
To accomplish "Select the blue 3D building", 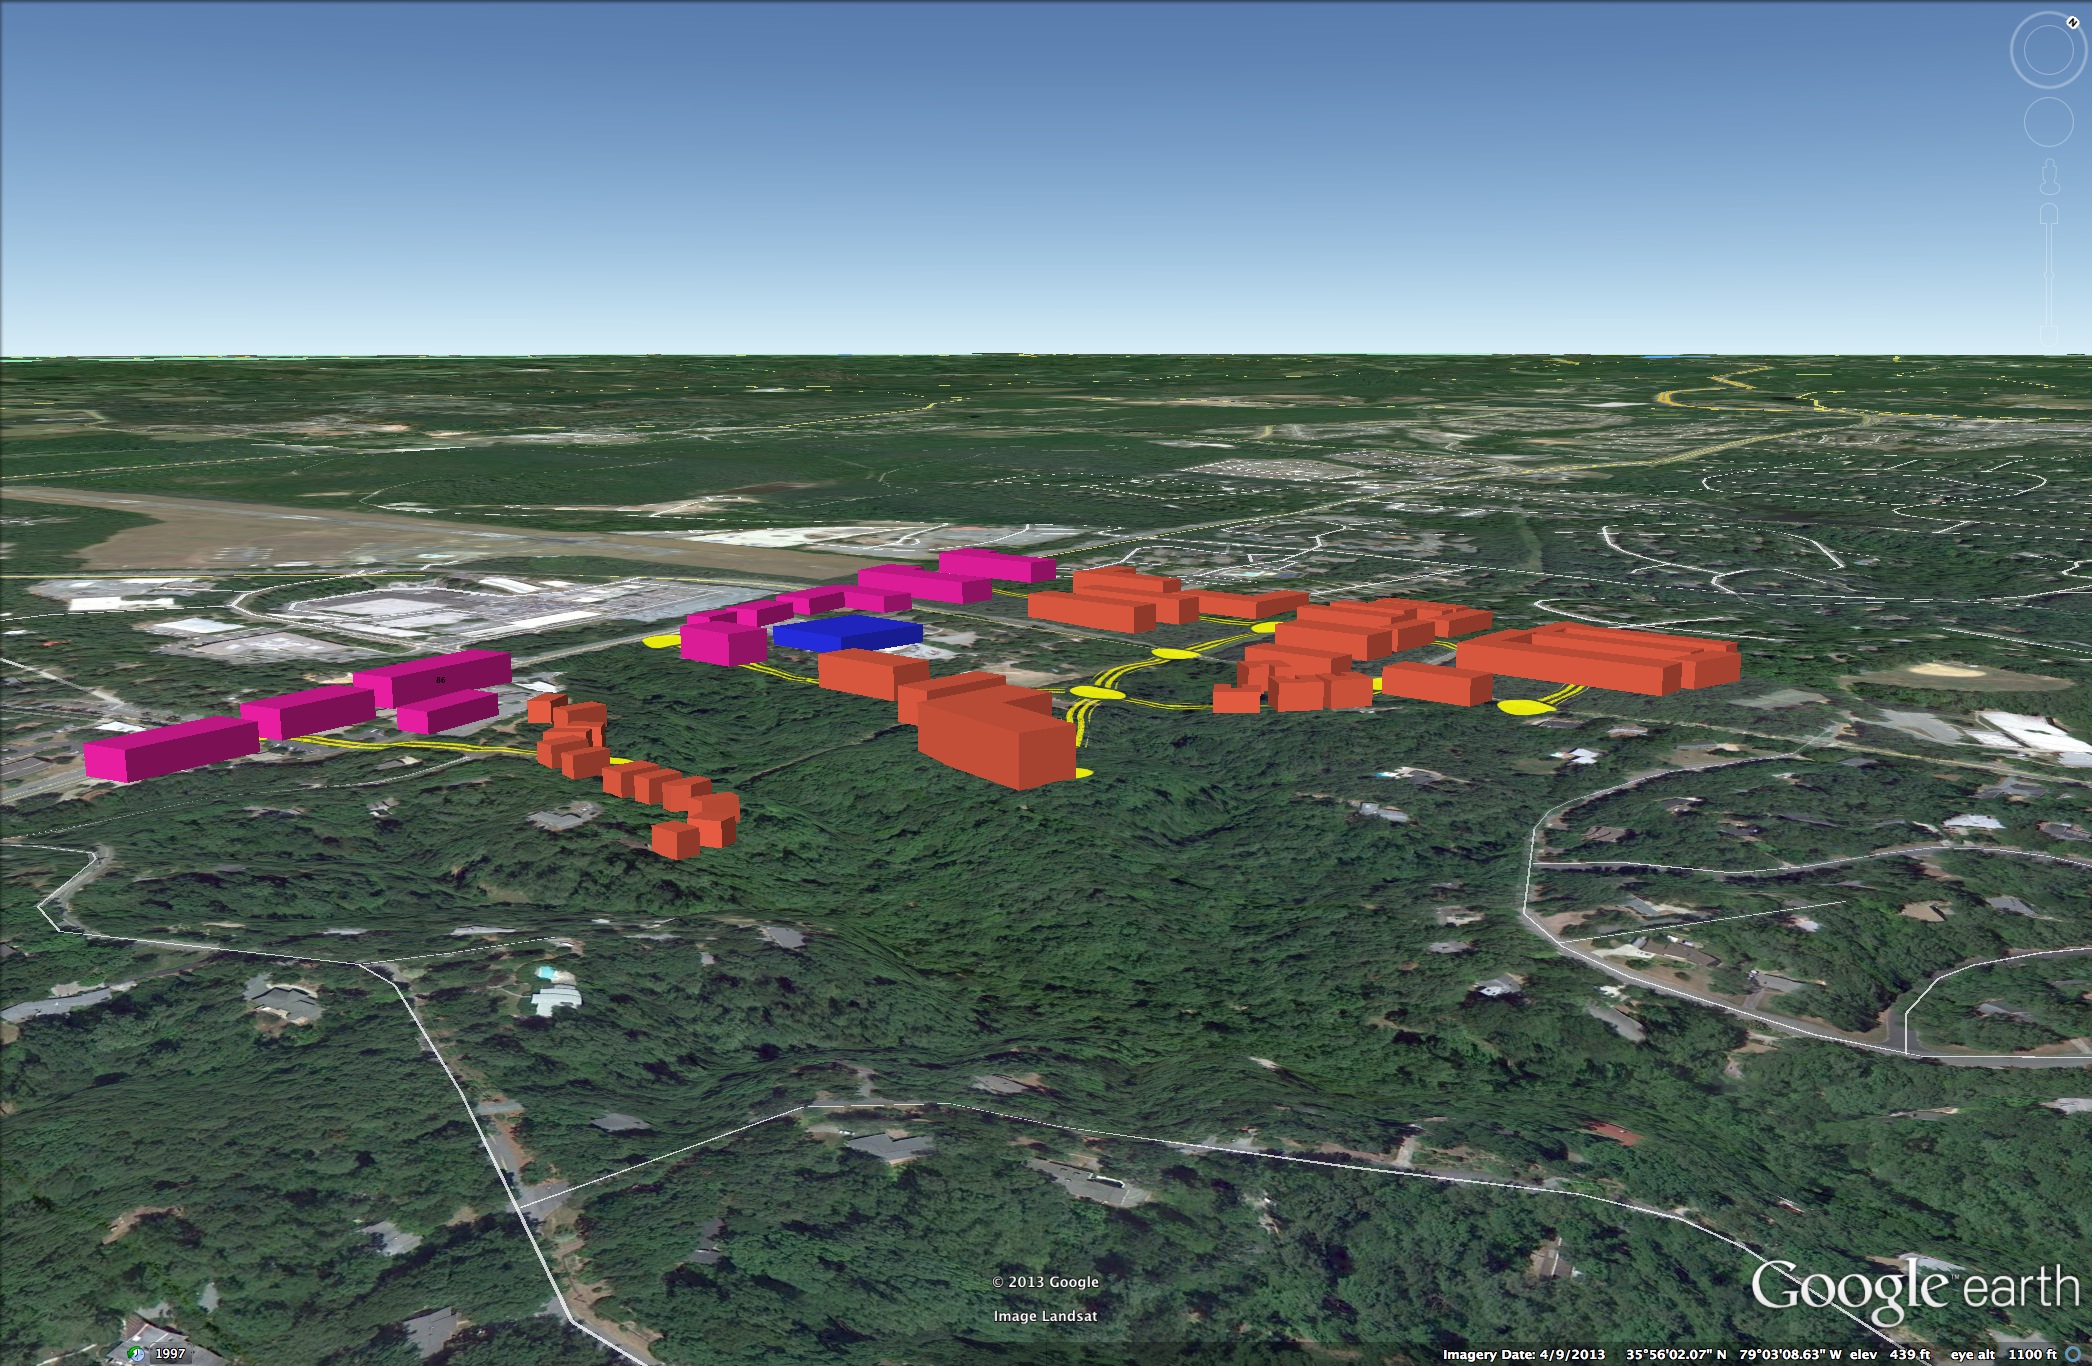I will point(847,634).
